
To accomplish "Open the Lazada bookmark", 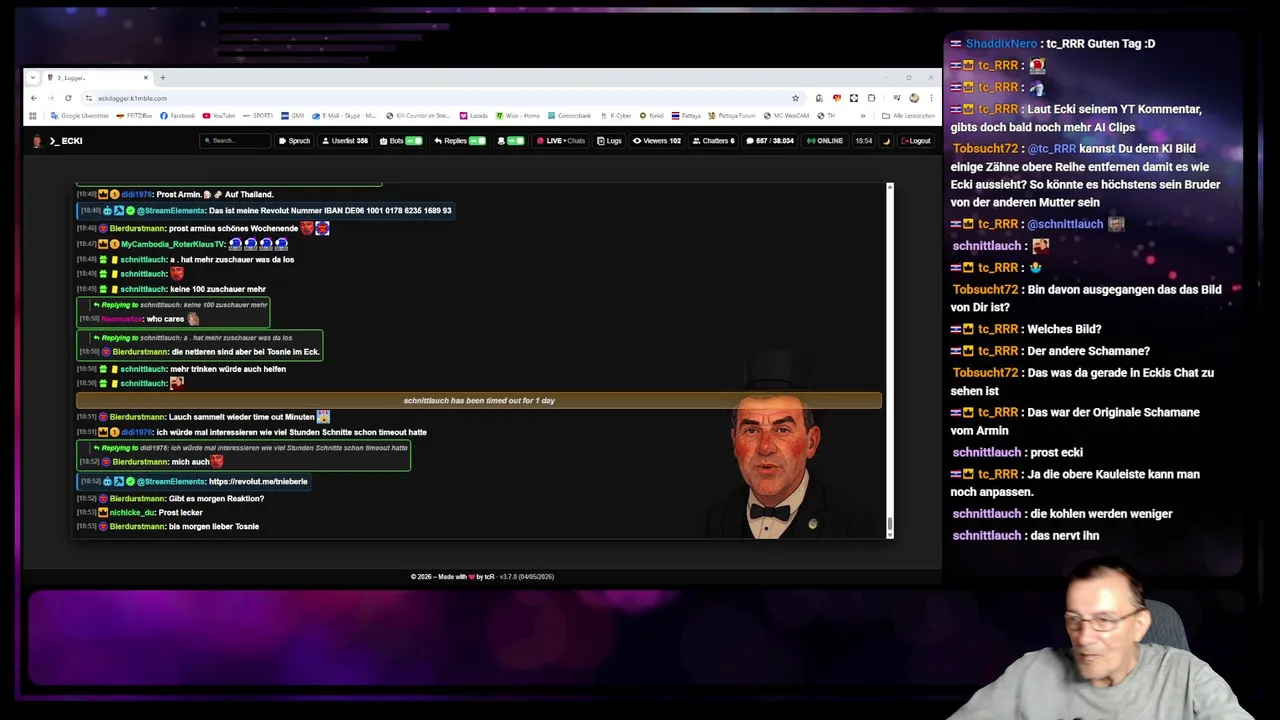I will coord(474,116).
